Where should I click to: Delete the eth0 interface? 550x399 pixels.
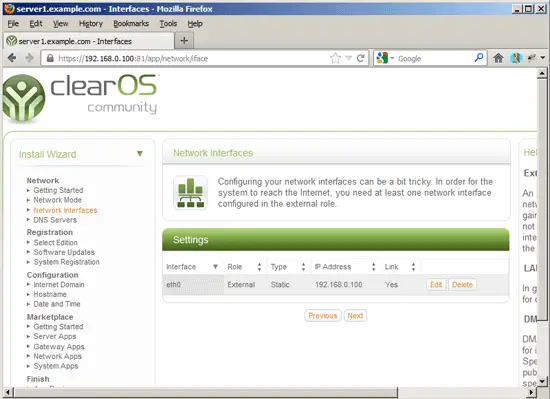pyautogui.click(x=462, y=285)
